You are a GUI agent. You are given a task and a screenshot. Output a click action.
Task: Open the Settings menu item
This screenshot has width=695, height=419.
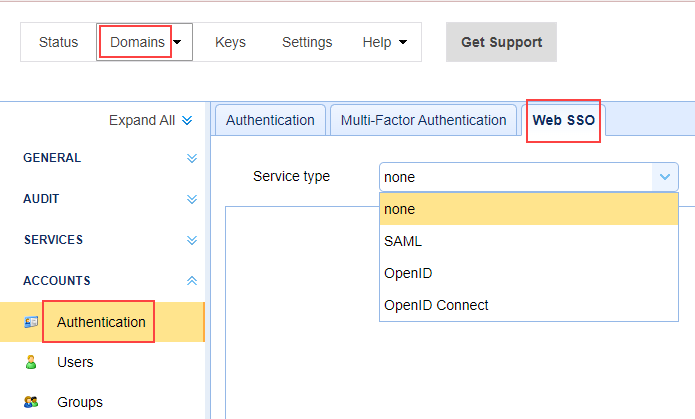pos(307,42)
